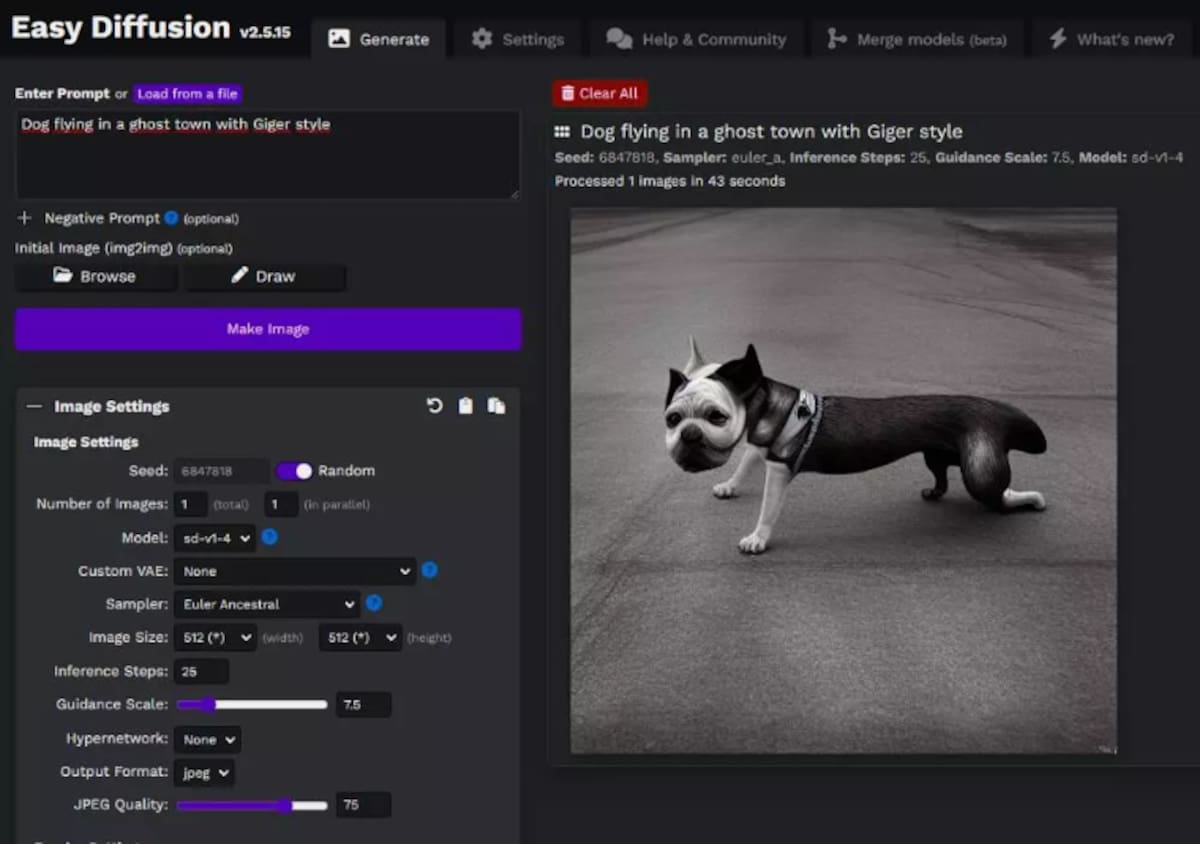
Task: Click the undo icon in Image Settings header
Action: point(434,406)
